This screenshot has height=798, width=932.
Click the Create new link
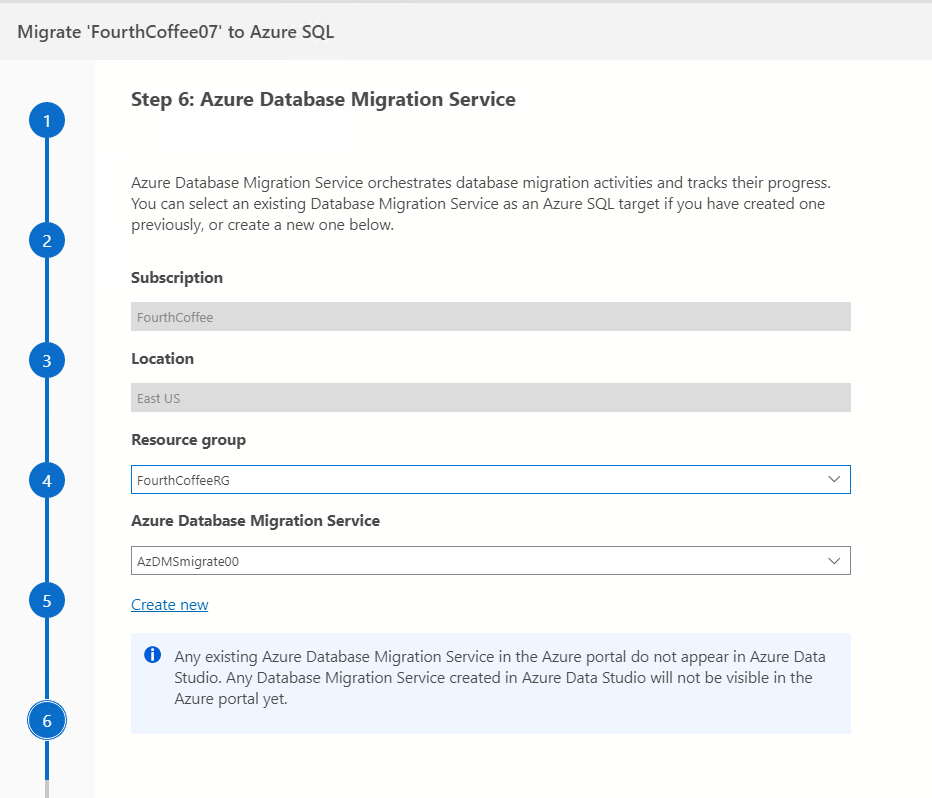pyautogui.click(x=170, y=605)
